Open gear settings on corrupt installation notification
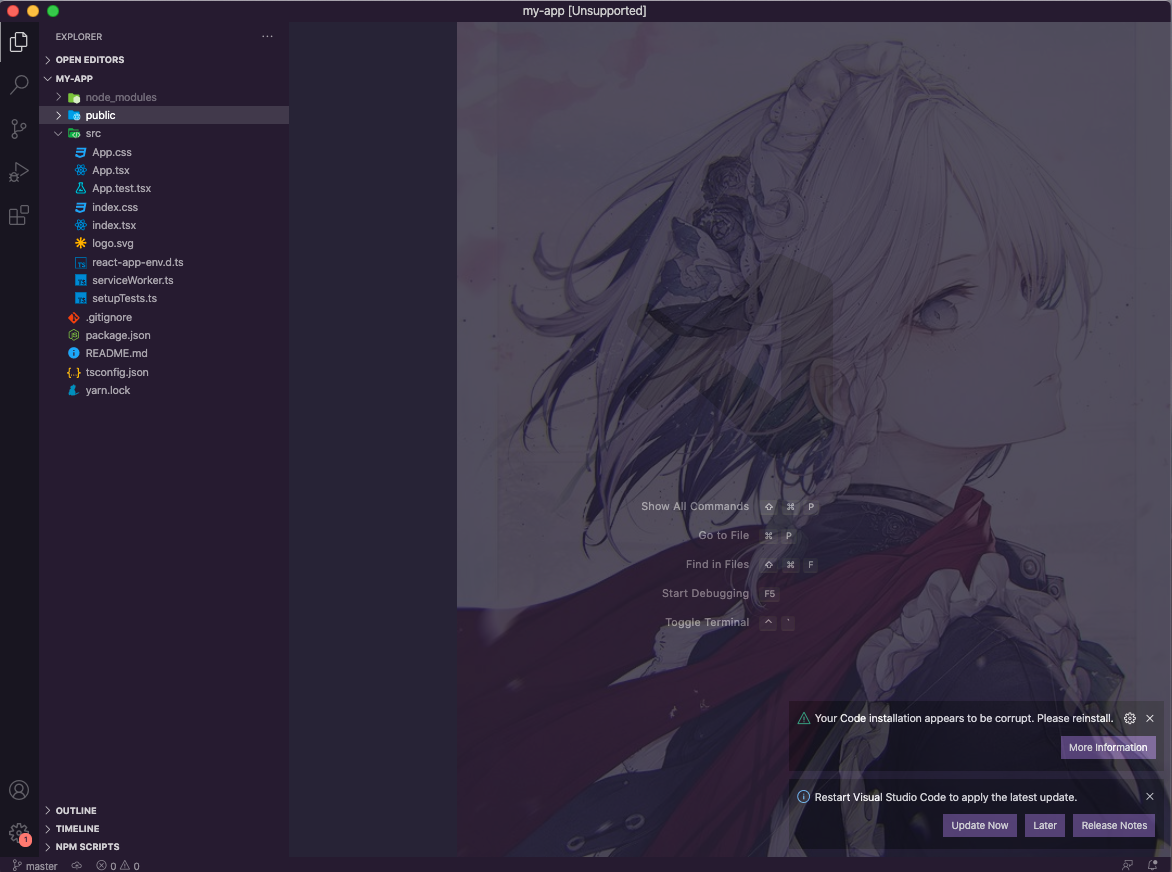 point(1129,718)
